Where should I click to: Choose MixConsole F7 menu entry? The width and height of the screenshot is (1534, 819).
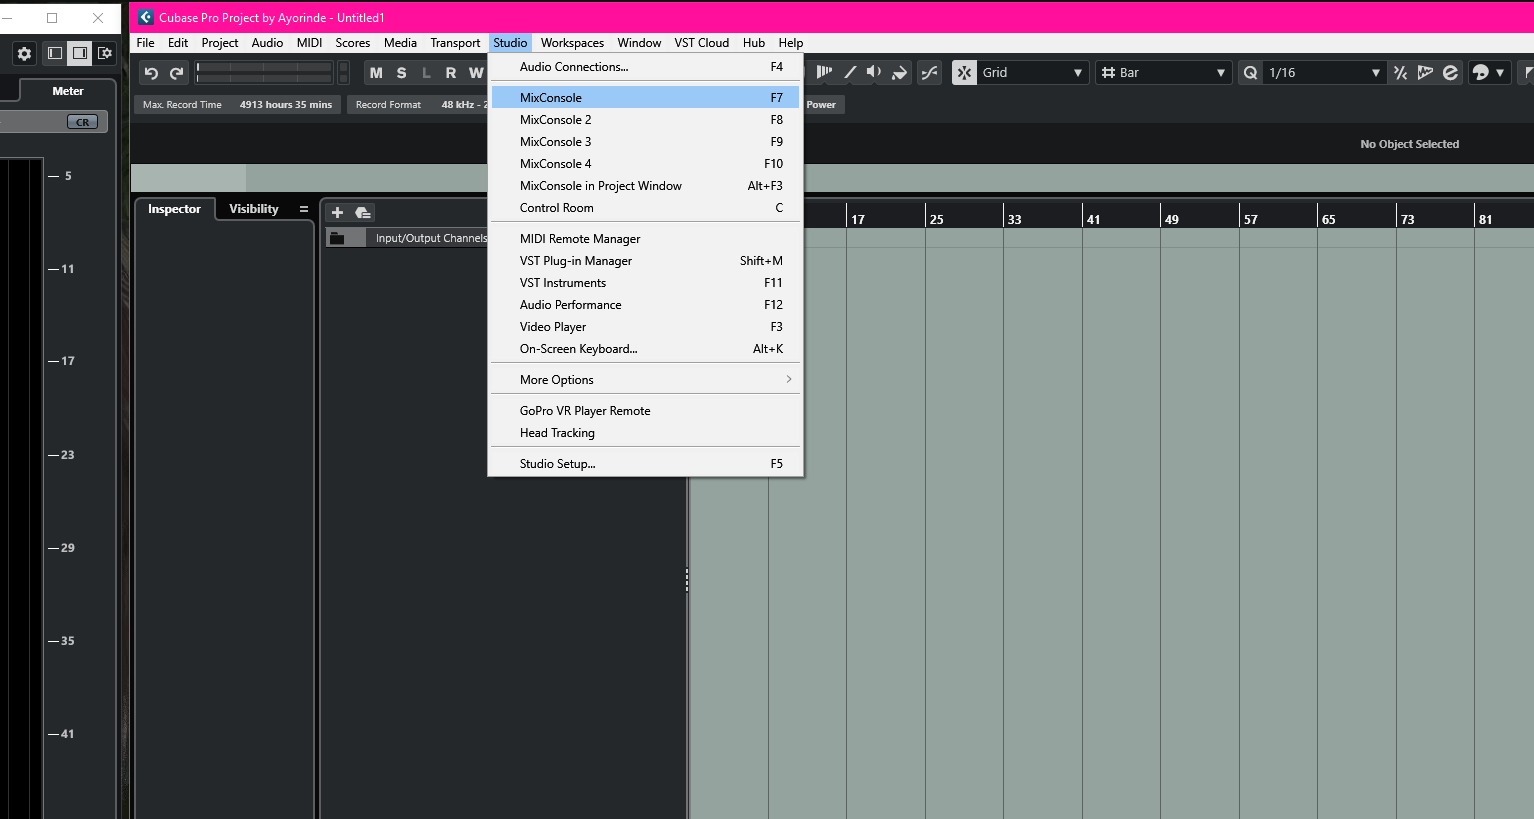645,98
